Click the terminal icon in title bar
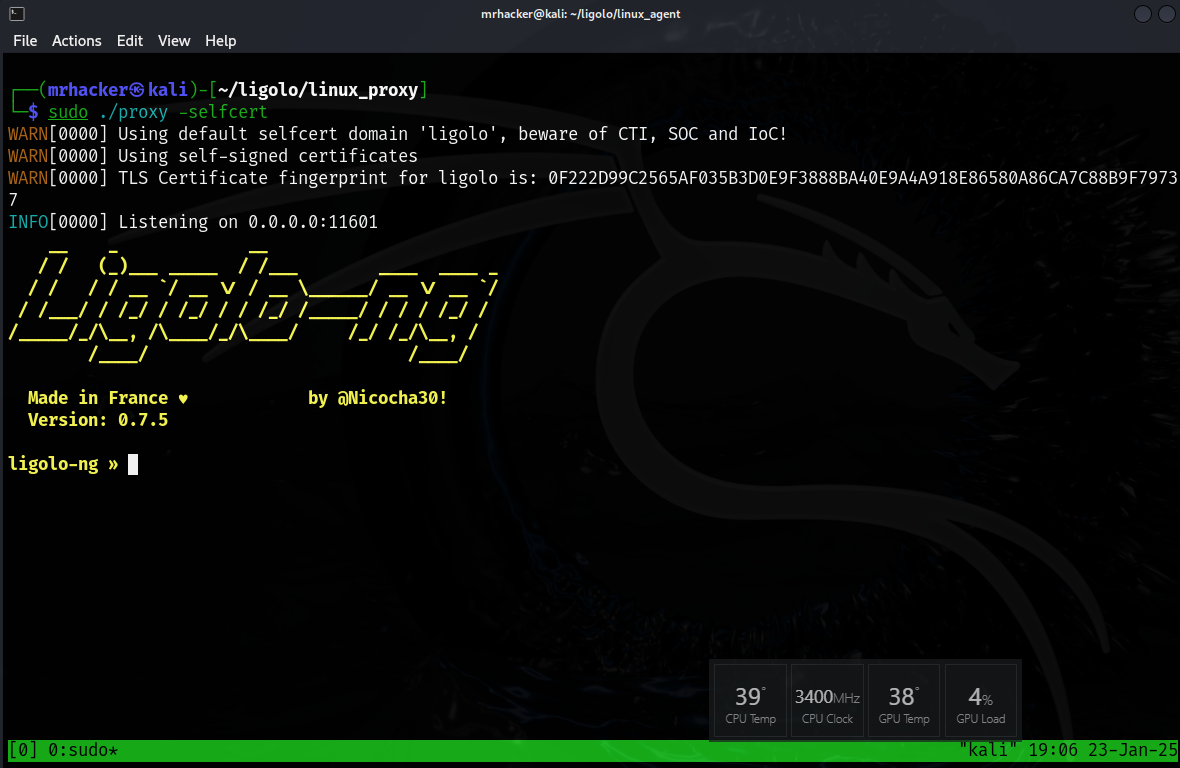The width and height of the screenshot is (1180, 768). click(17, 14)
